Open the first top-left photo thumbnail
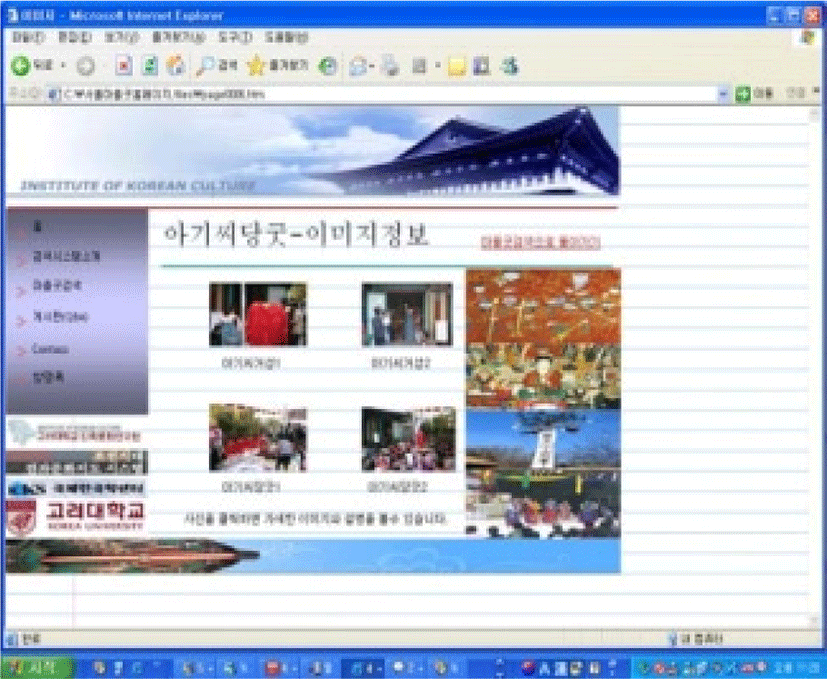Image resolution: width=827 pixels, height=679 pixels. click(257, 314)
